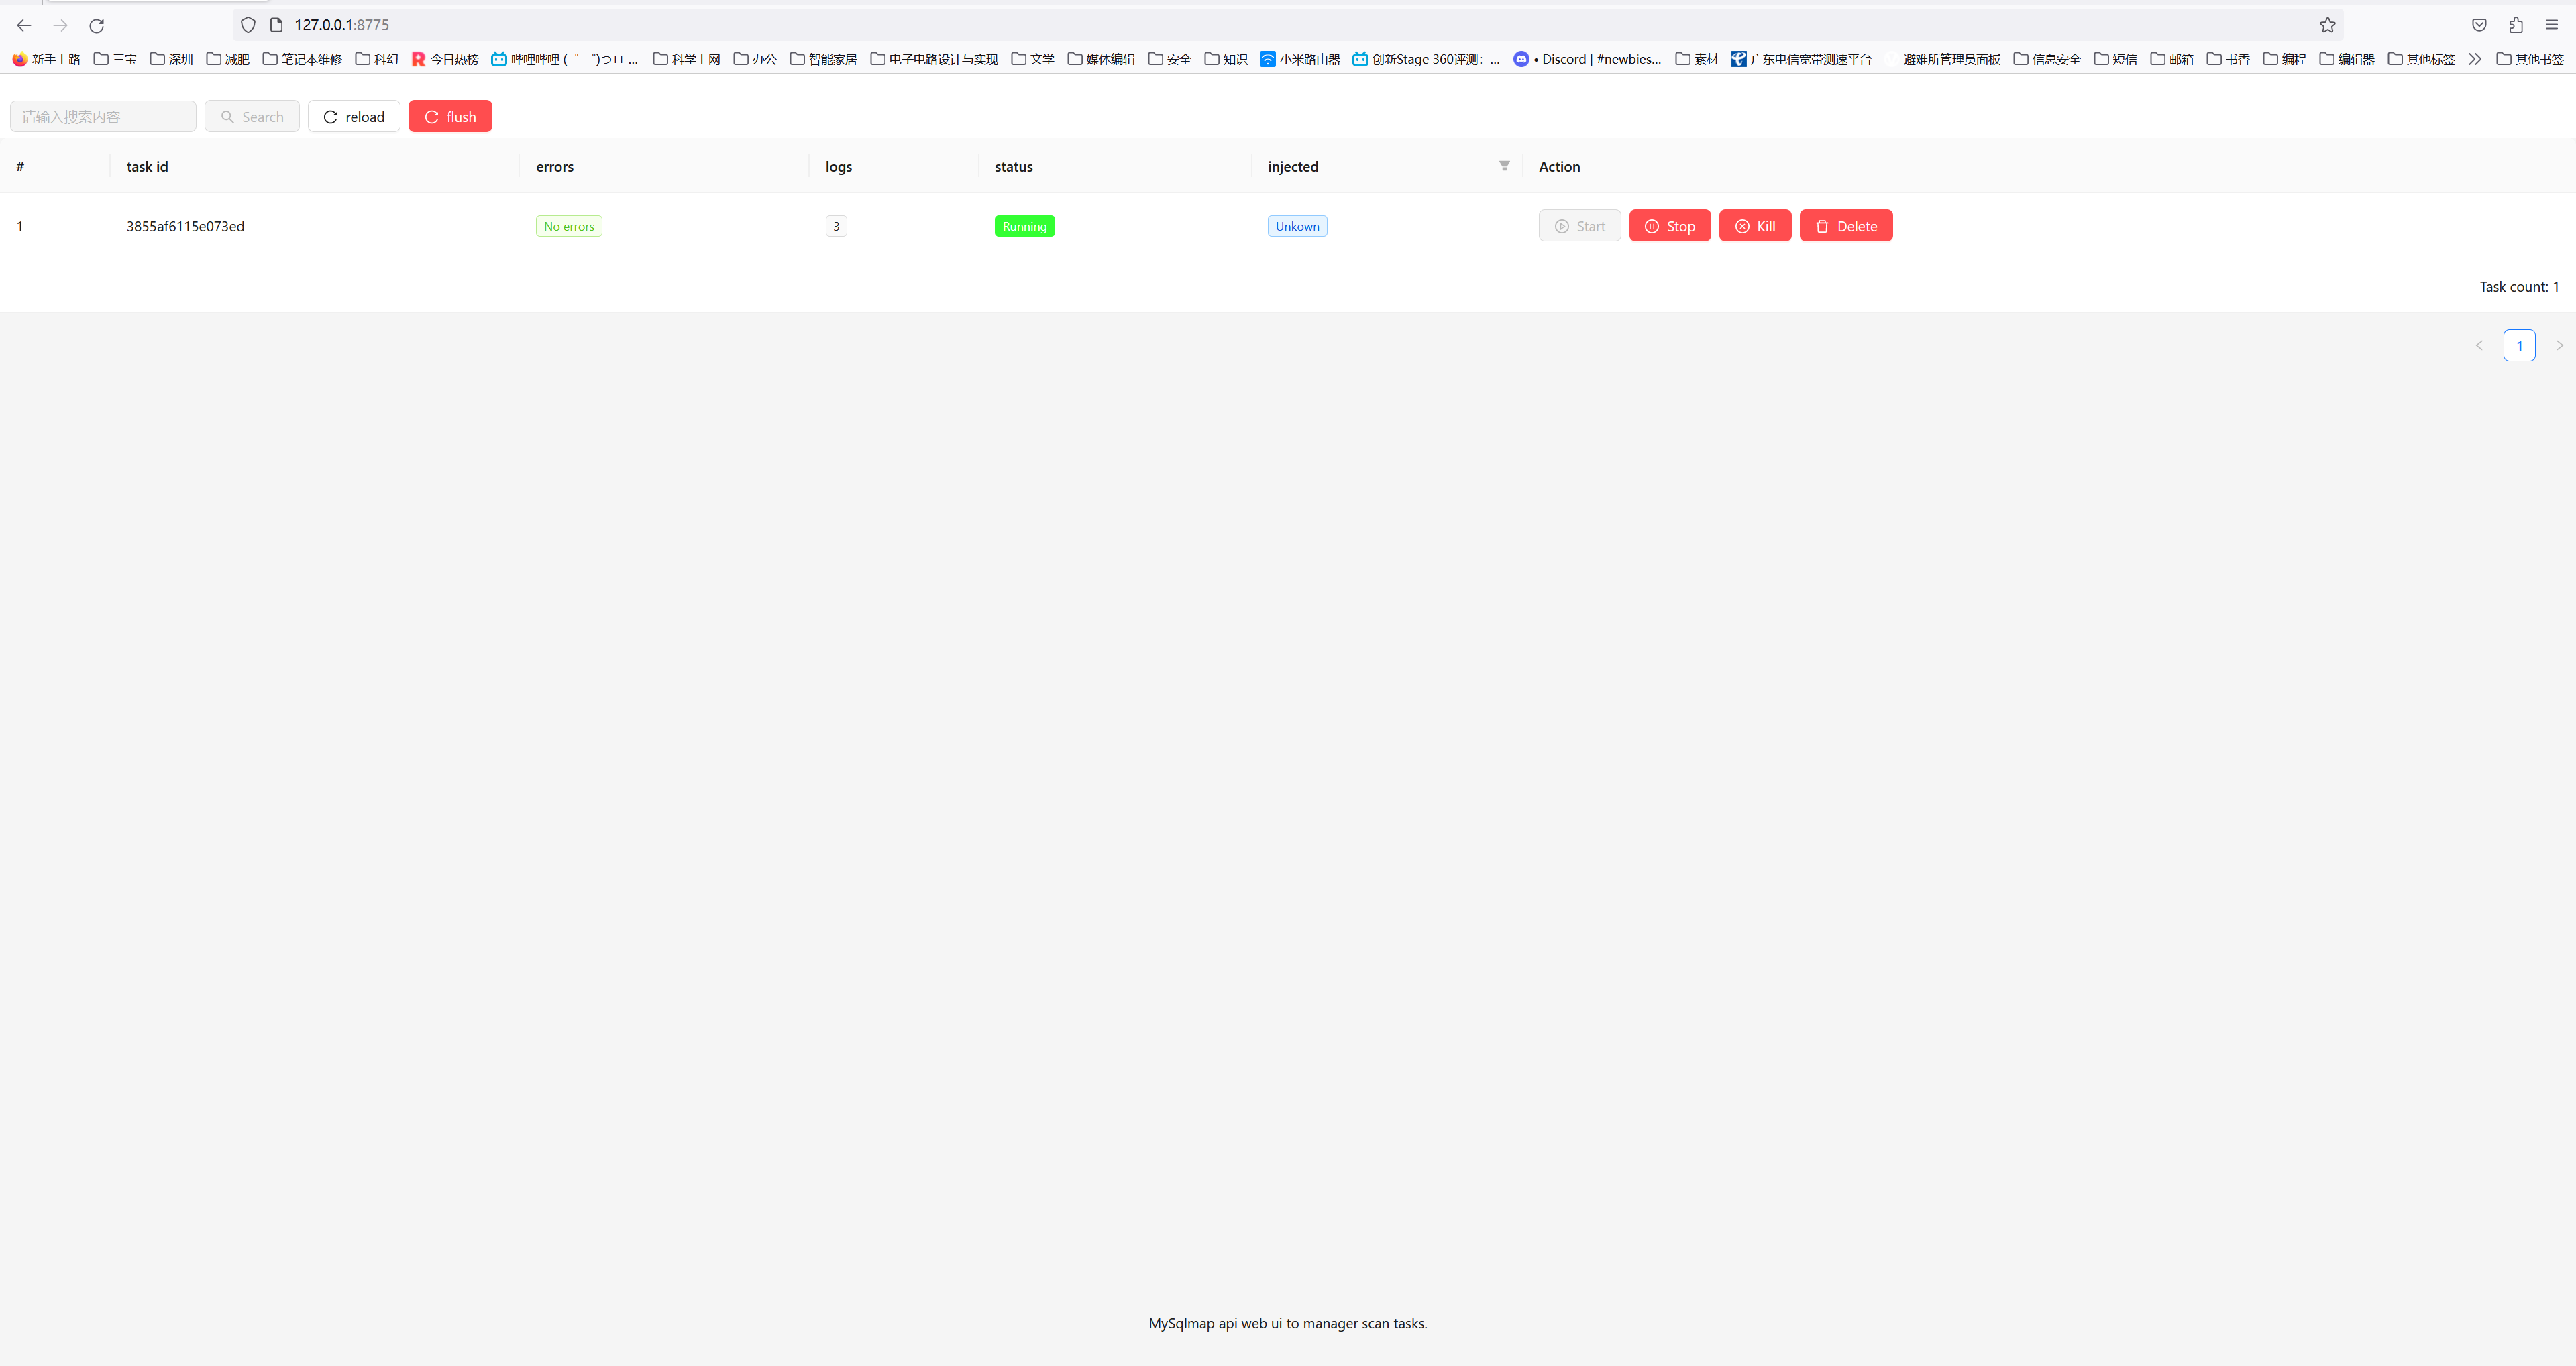Filter the injected column via funnel icon
The height and width of the screenshot is (1366, 2576).
point(1504,166)
